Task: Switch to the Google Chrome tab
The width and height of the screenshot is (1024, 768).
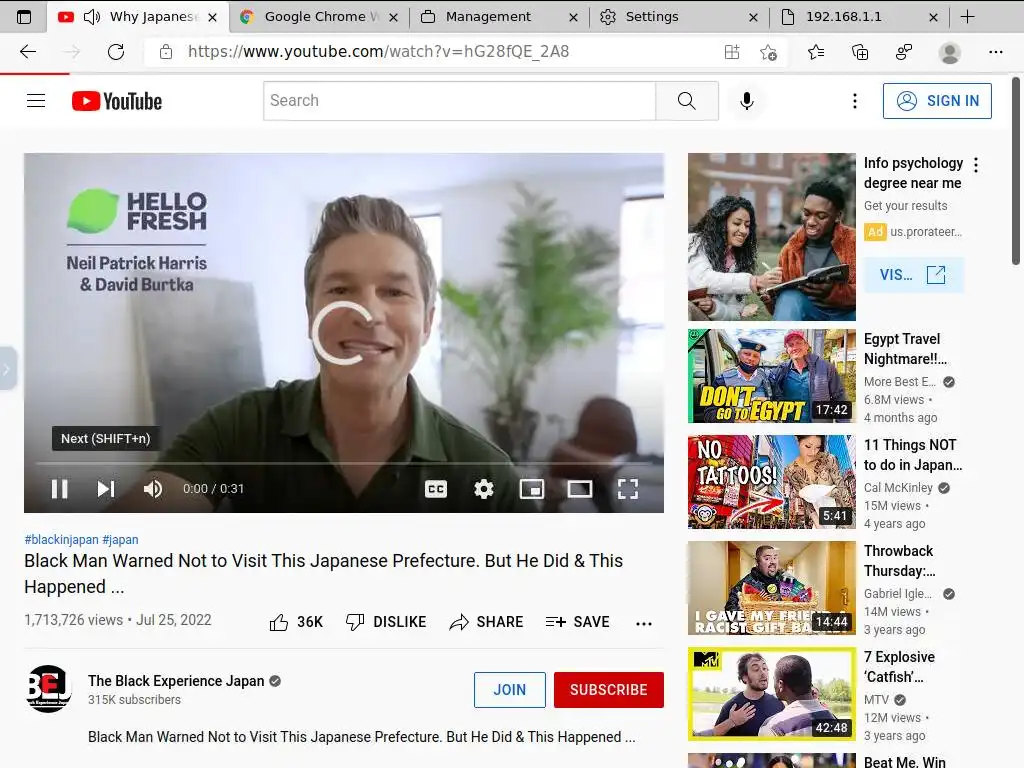Action: tap(319, 17)
